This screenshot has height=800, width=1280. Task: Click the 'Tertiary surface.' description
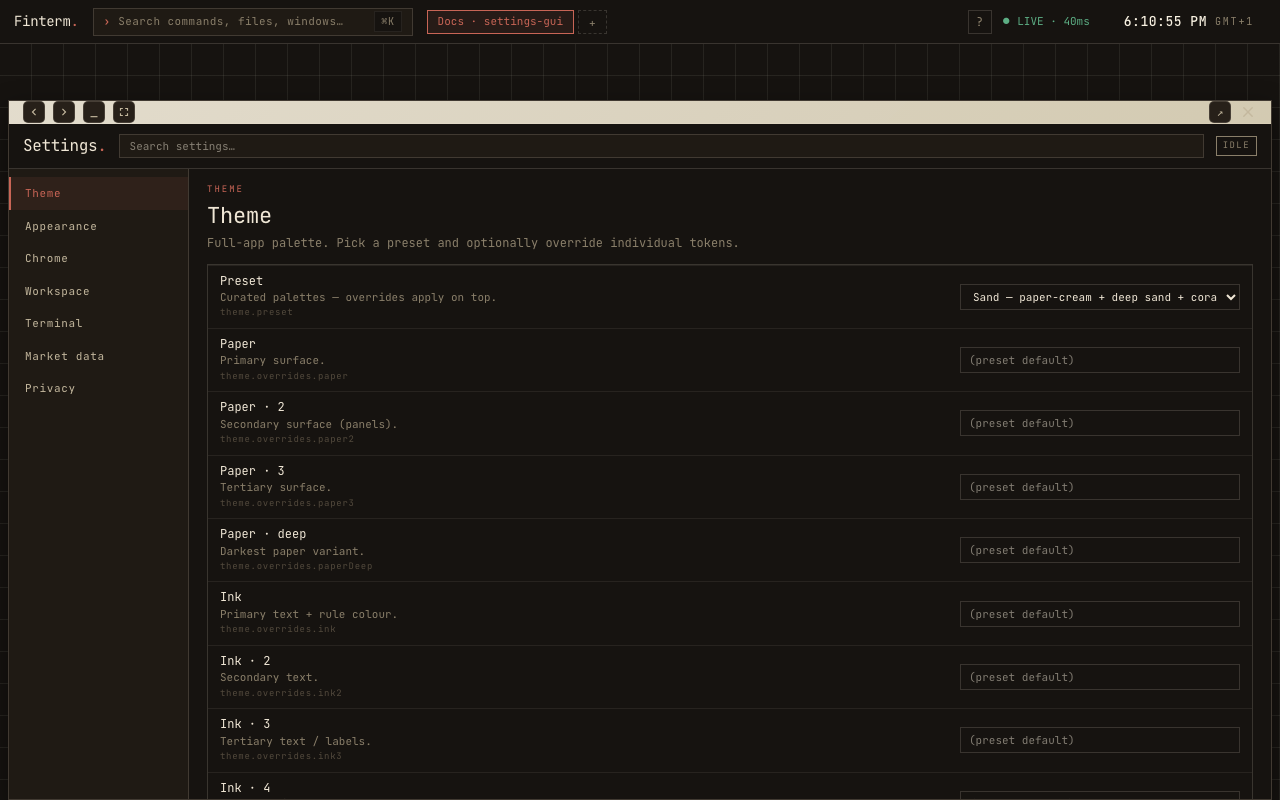coord(276,488)
